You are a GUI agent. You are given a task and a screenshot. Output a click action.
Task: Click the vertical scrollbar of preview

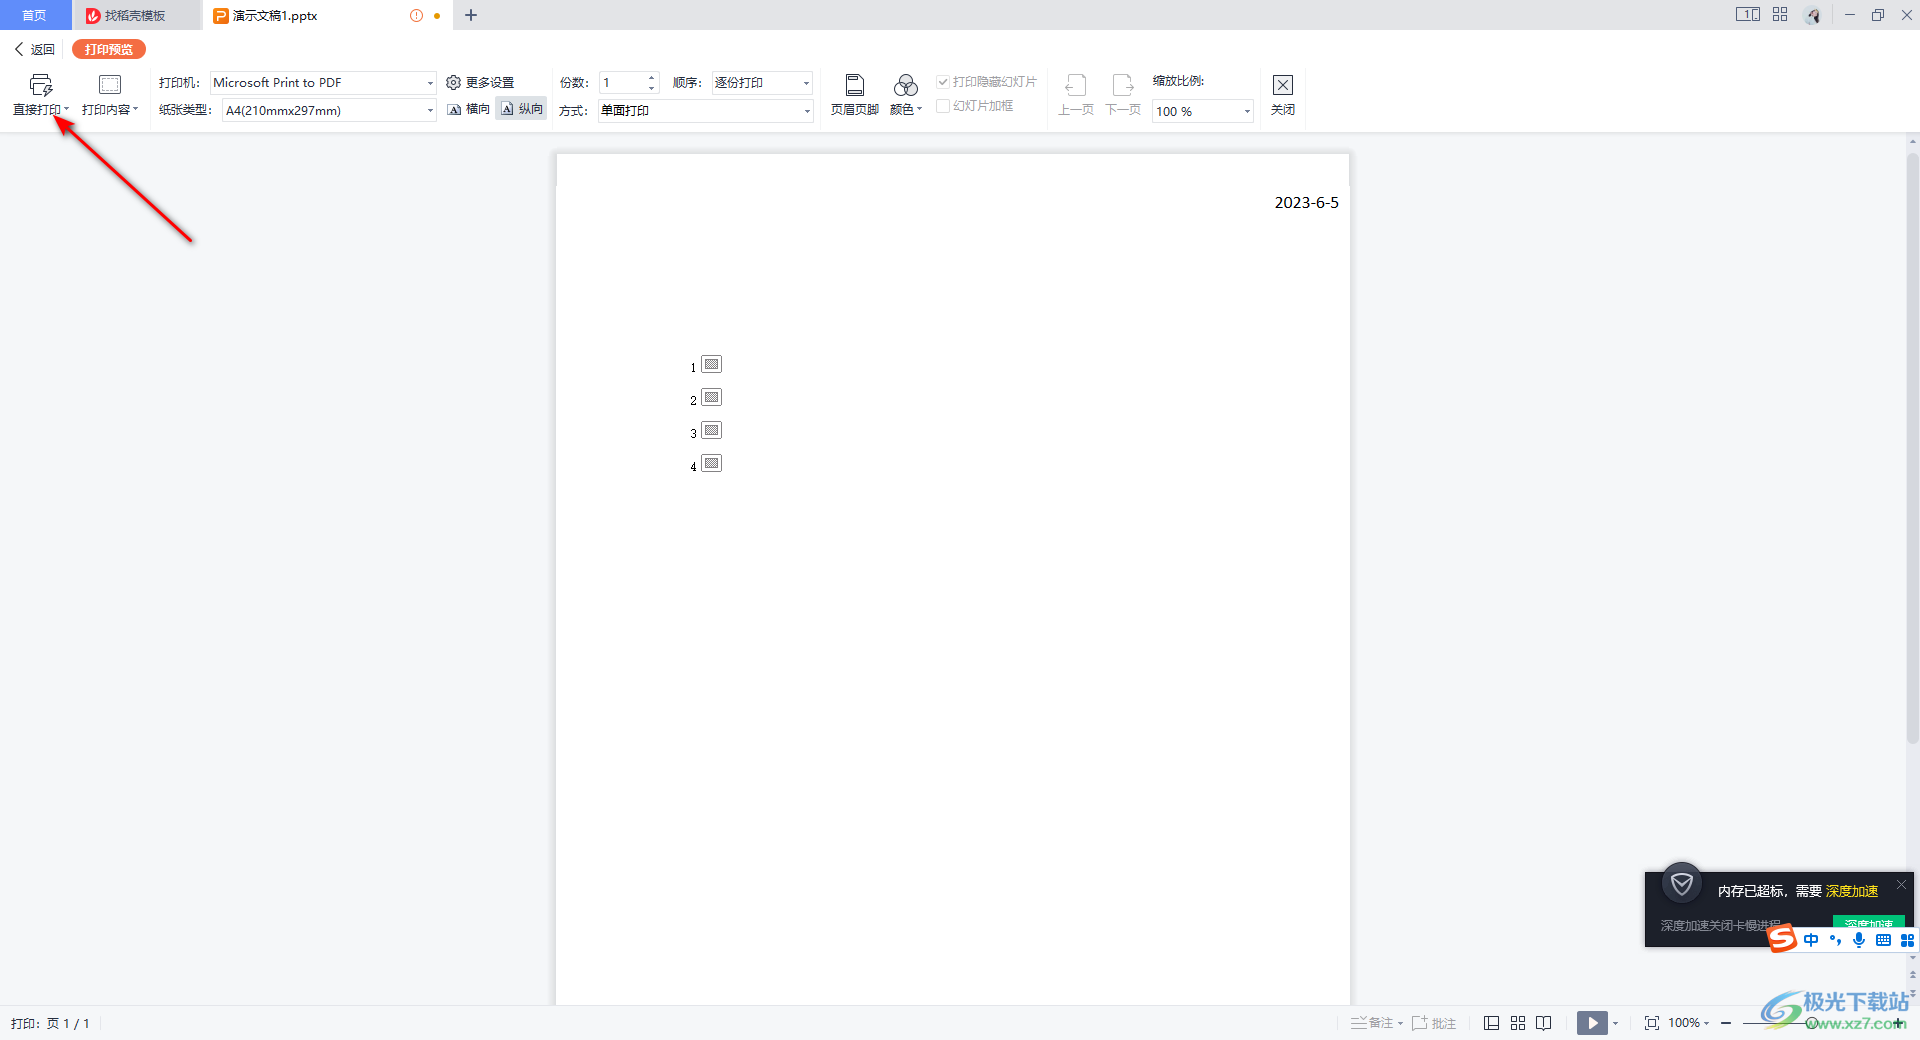tap(1912, 447)
